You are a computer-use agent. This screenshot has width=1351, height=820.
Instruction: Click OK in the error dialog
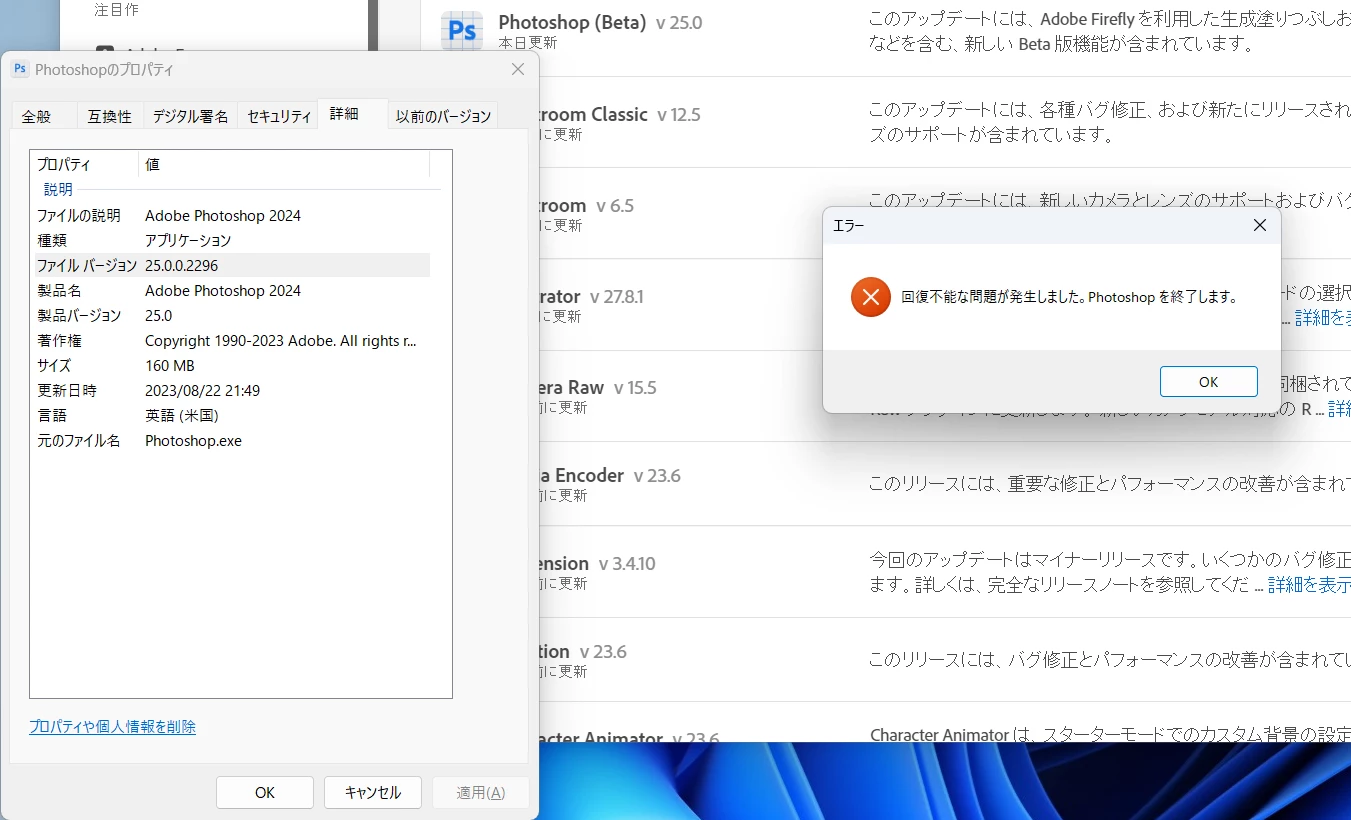(x=1208, y=382)
